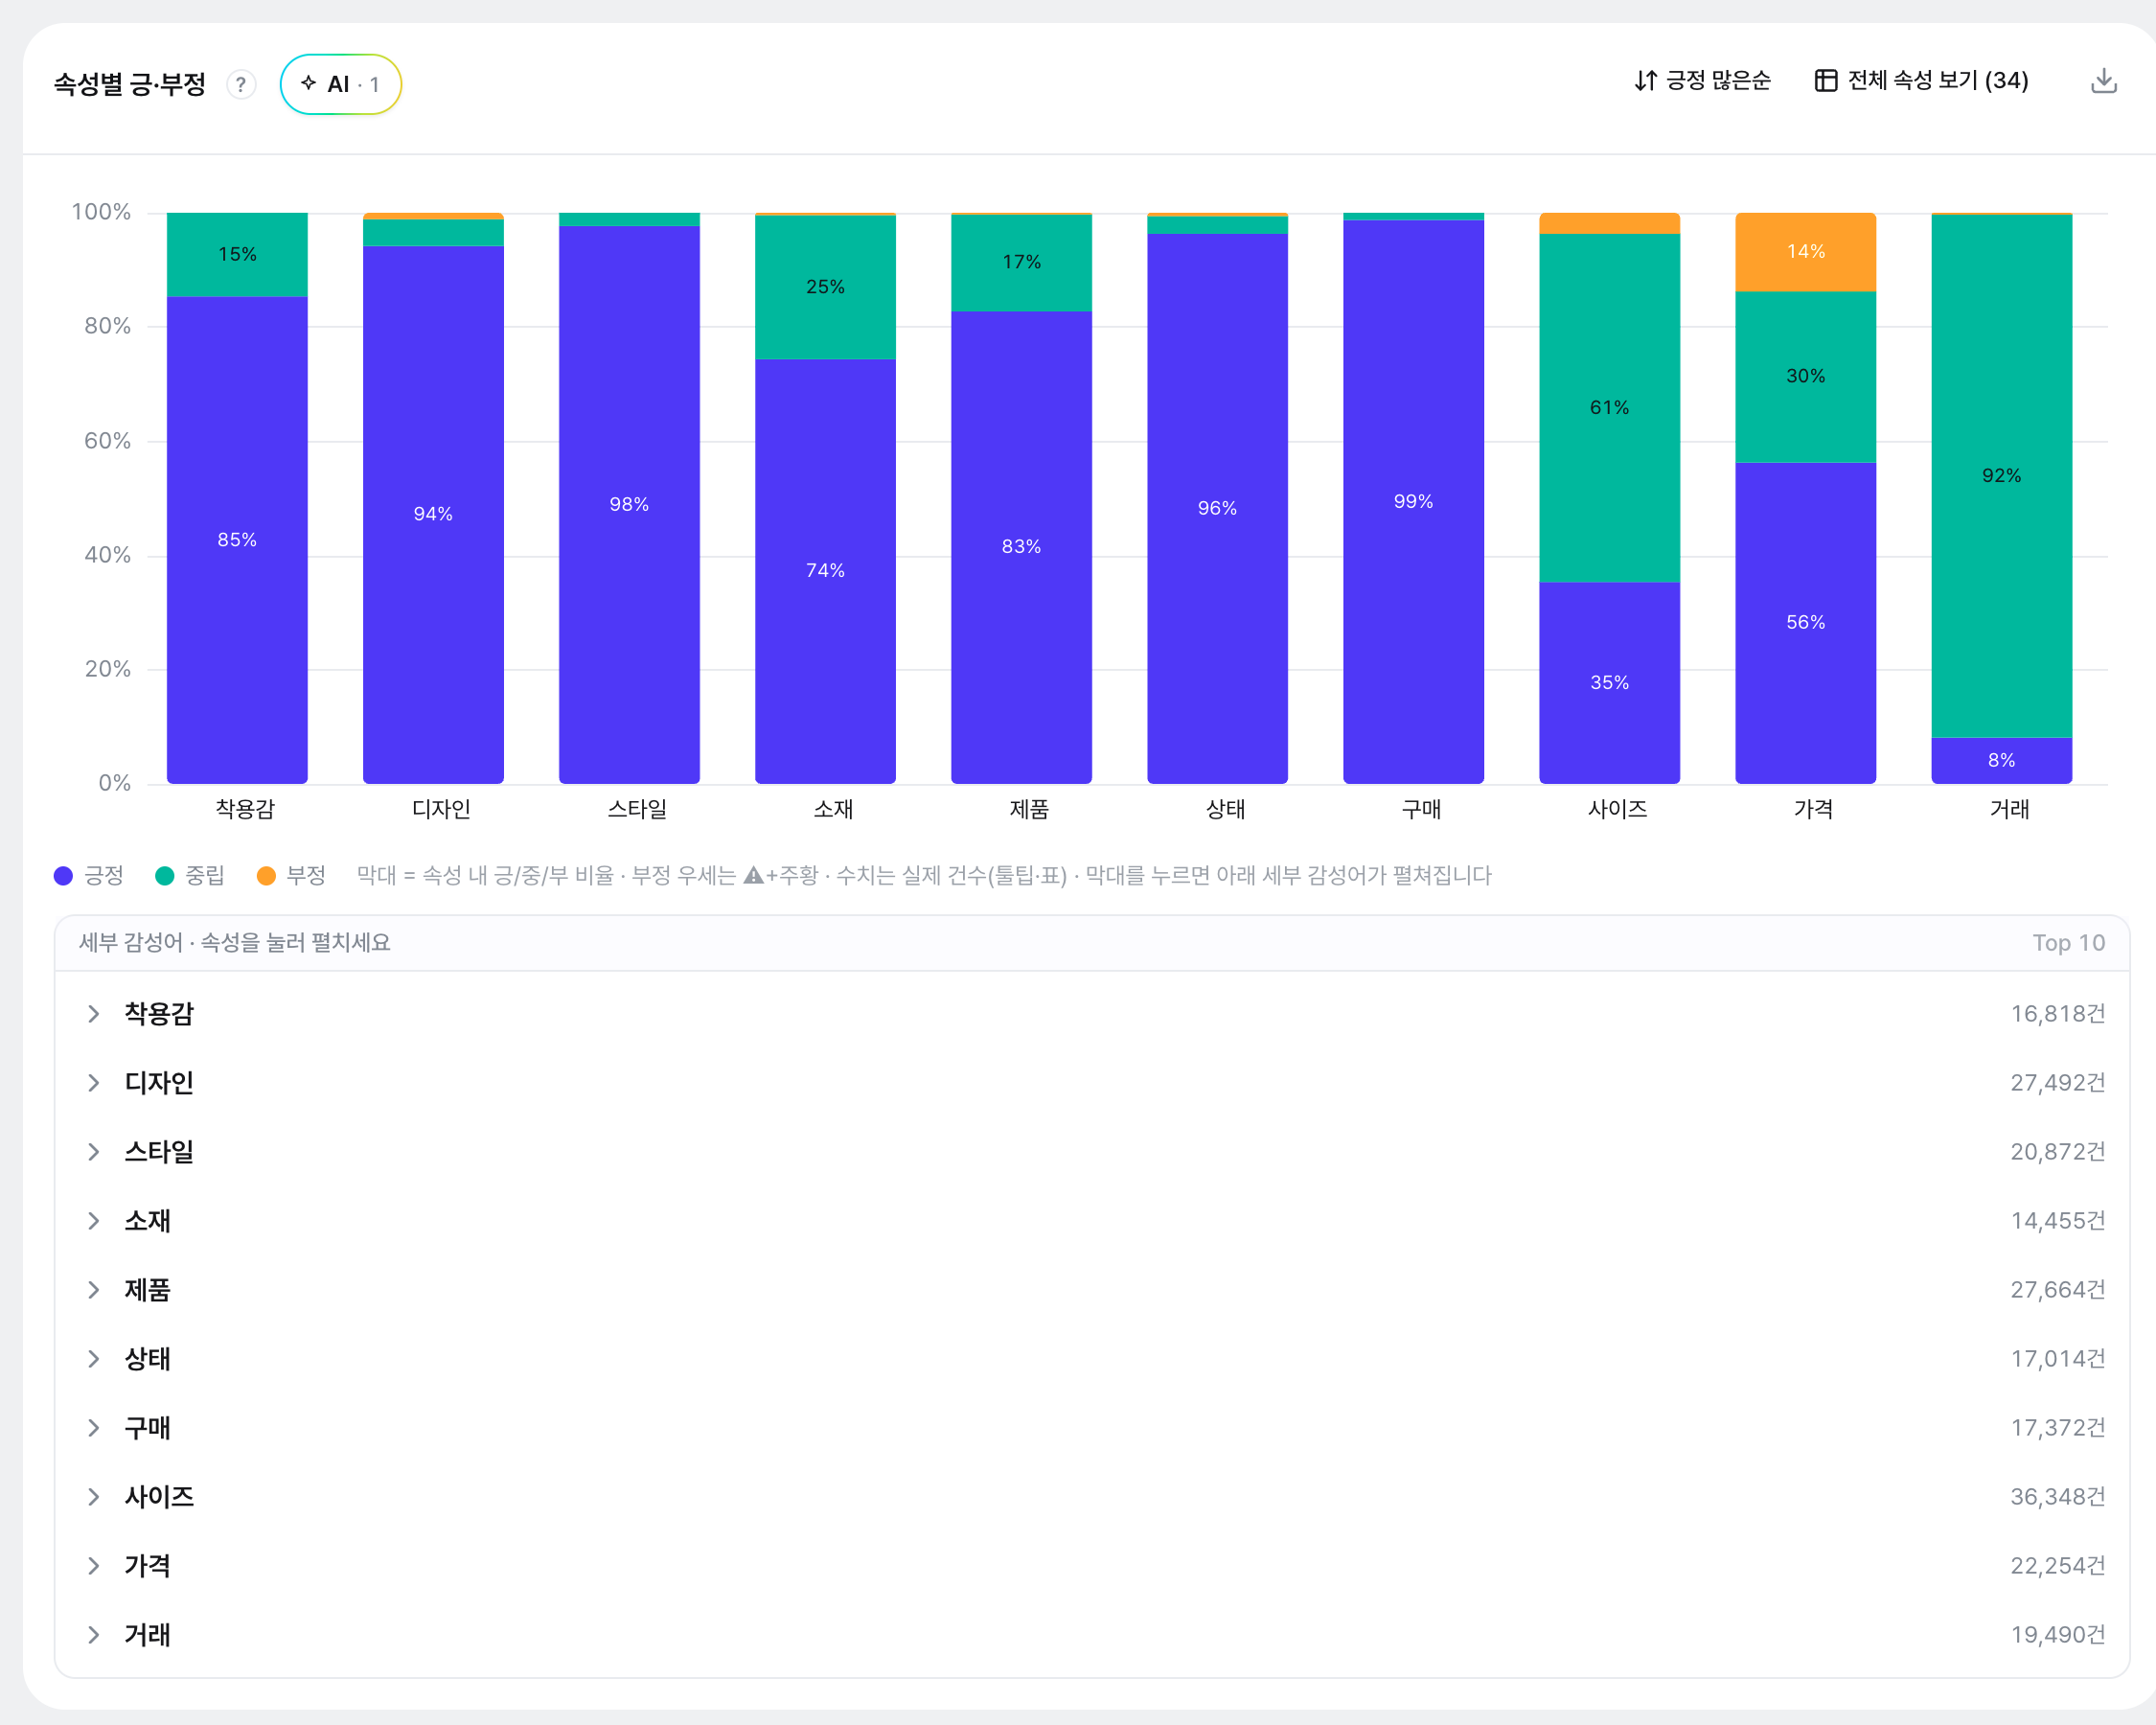2156x1725 pixels.
Task: Open the question mark help icon
Action: click(x=241, y=85)
